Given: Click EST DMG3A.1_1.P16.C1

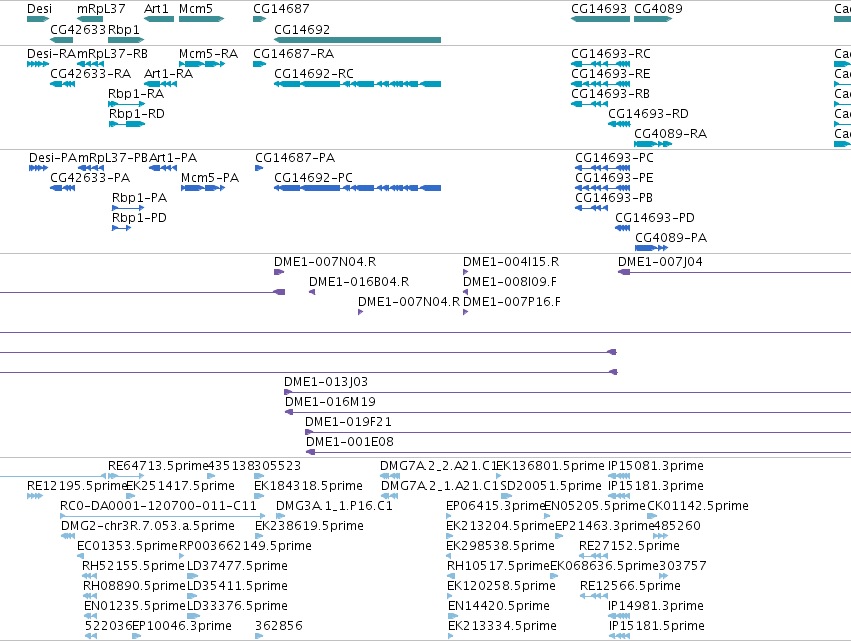Looking at the screenshot, I should pyautogui.click(x=281, y=516).
